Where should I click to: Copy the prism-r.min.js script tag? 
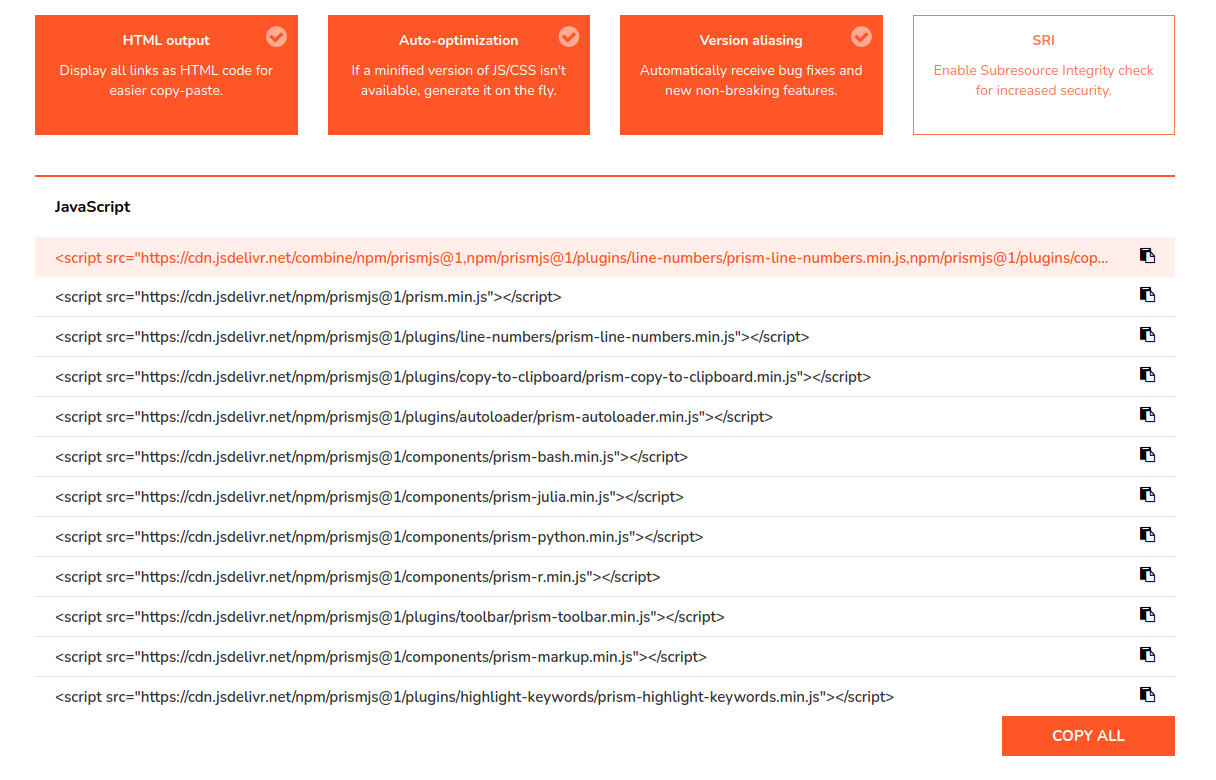[x=1147, y=575]
